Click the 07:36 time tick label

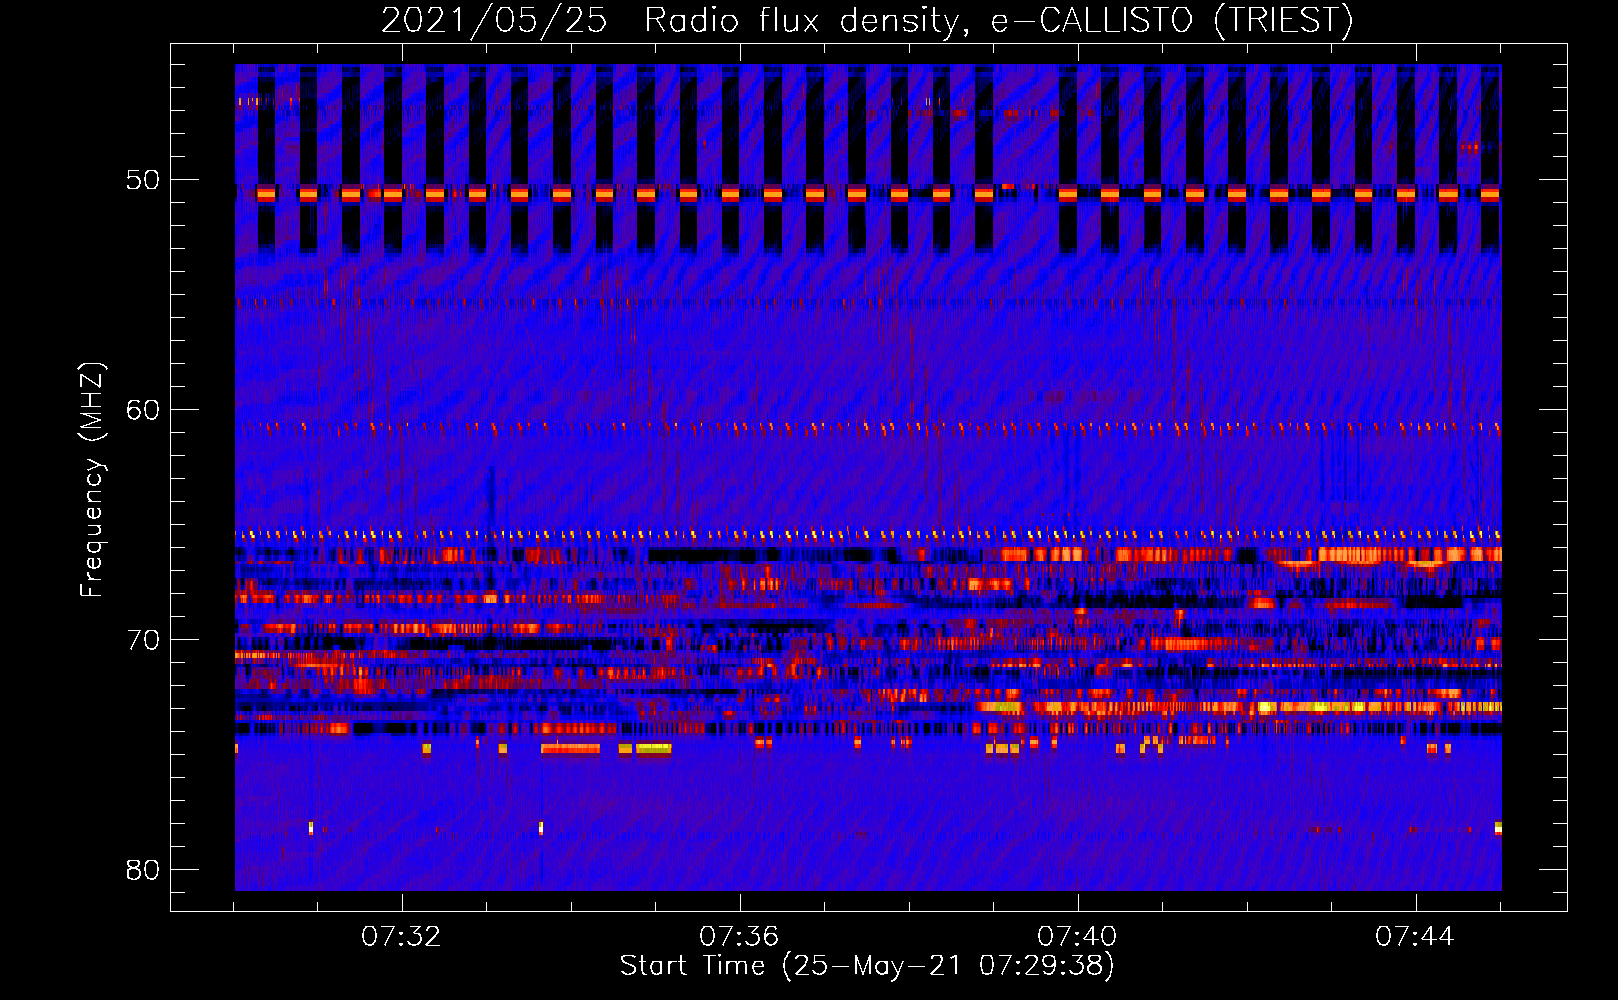coord(739,936)
